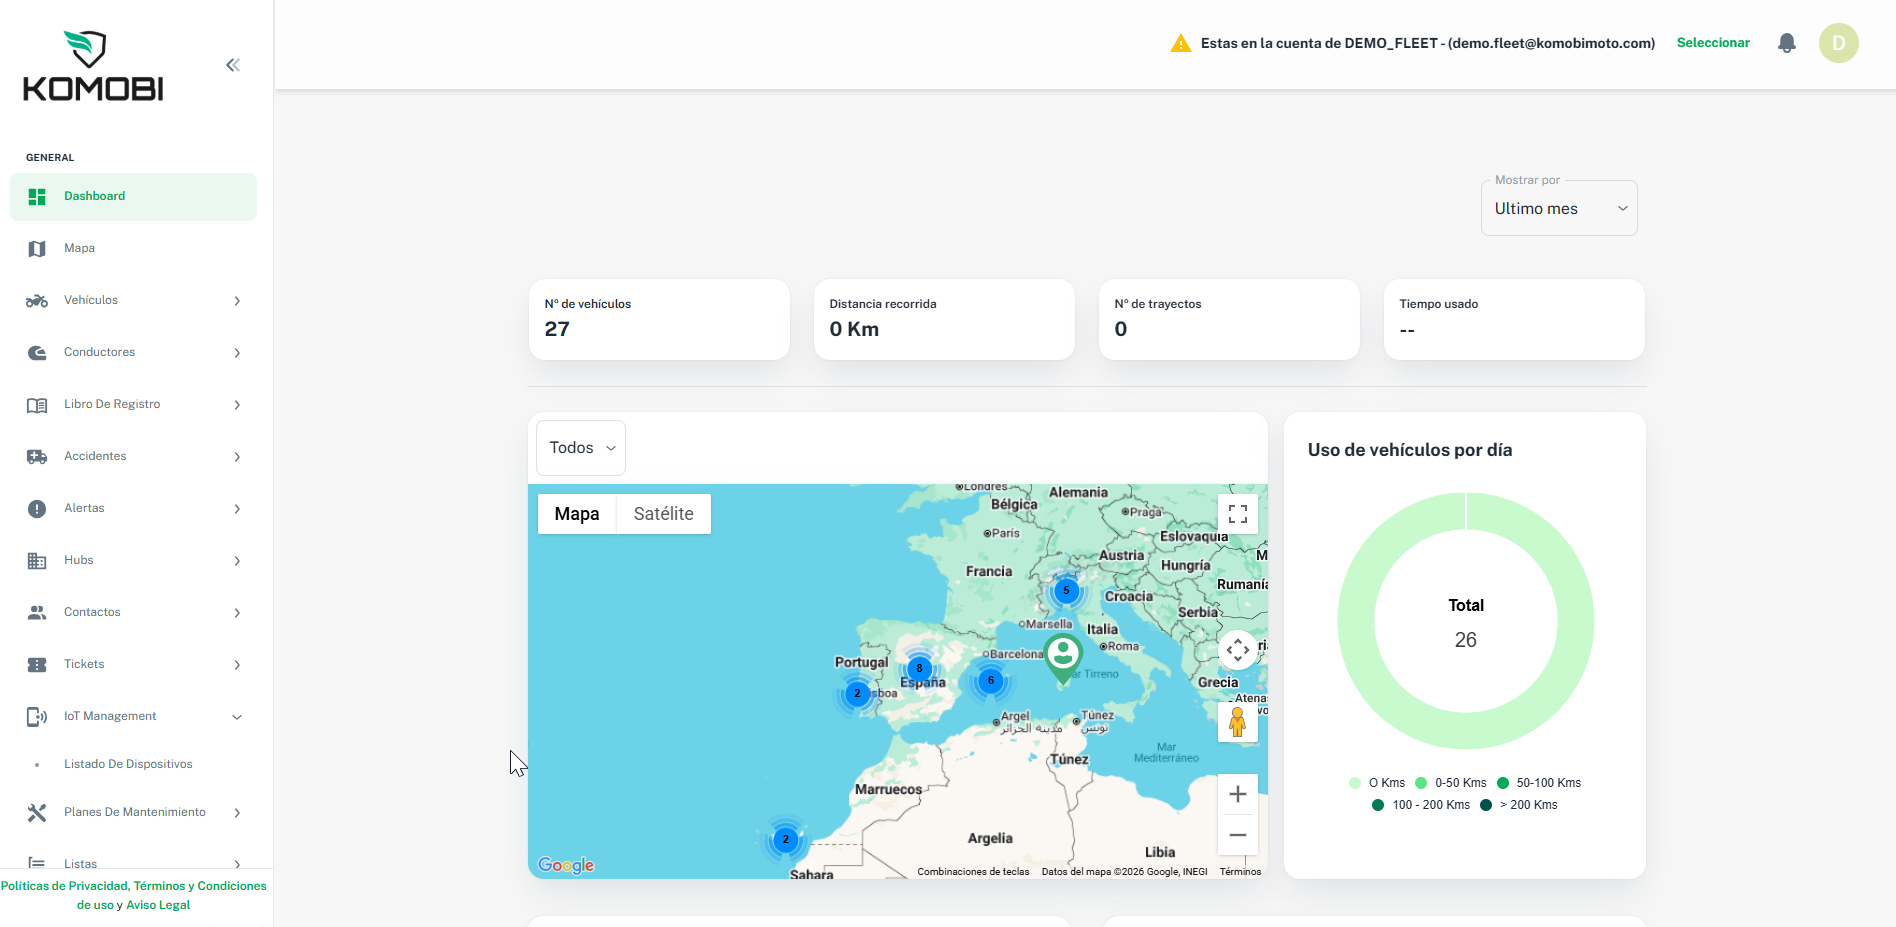This screenshot has height=927, width=1896.
Task: Toggle the 50-100 Kms legend item
Action: tap(1539, 783)
